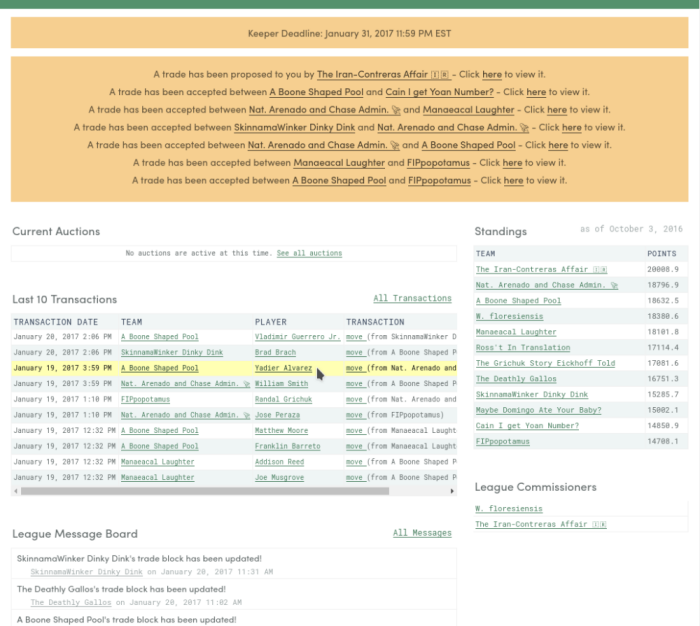Screen dimensions: 700x626
Task: Open FIPpopotamus in the Manaeacal Laughter trade notice
Action: coord(438,163)
